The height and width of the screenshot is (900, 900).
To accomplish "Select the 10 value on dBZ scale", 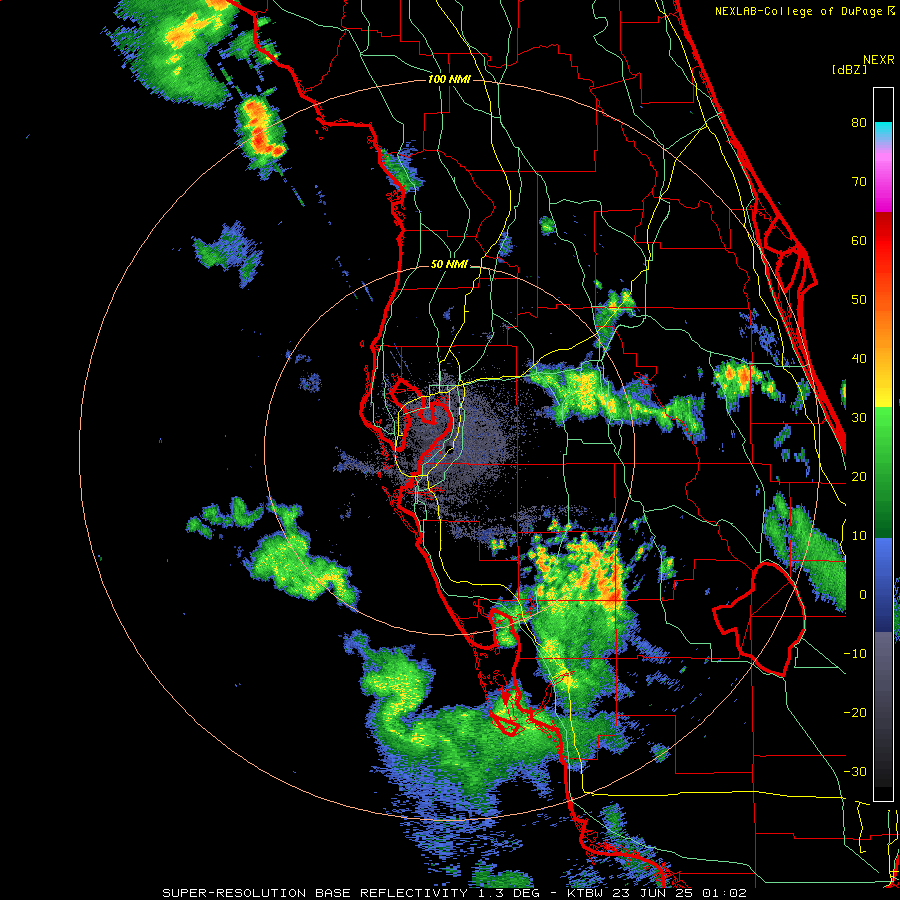I will 859,536.
